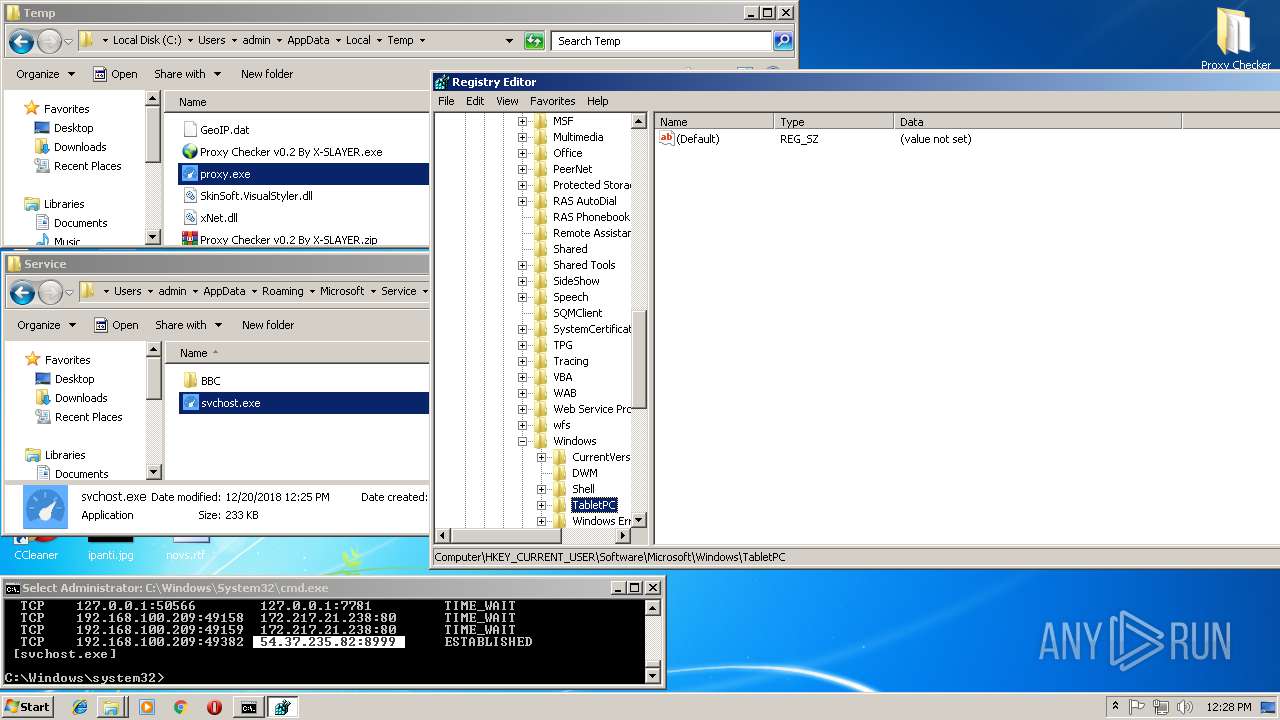The width and height of the screenshot is (1280, 720).
Task: Switch to cmd.exe taskbar button
Action: (x=248, y=707)
